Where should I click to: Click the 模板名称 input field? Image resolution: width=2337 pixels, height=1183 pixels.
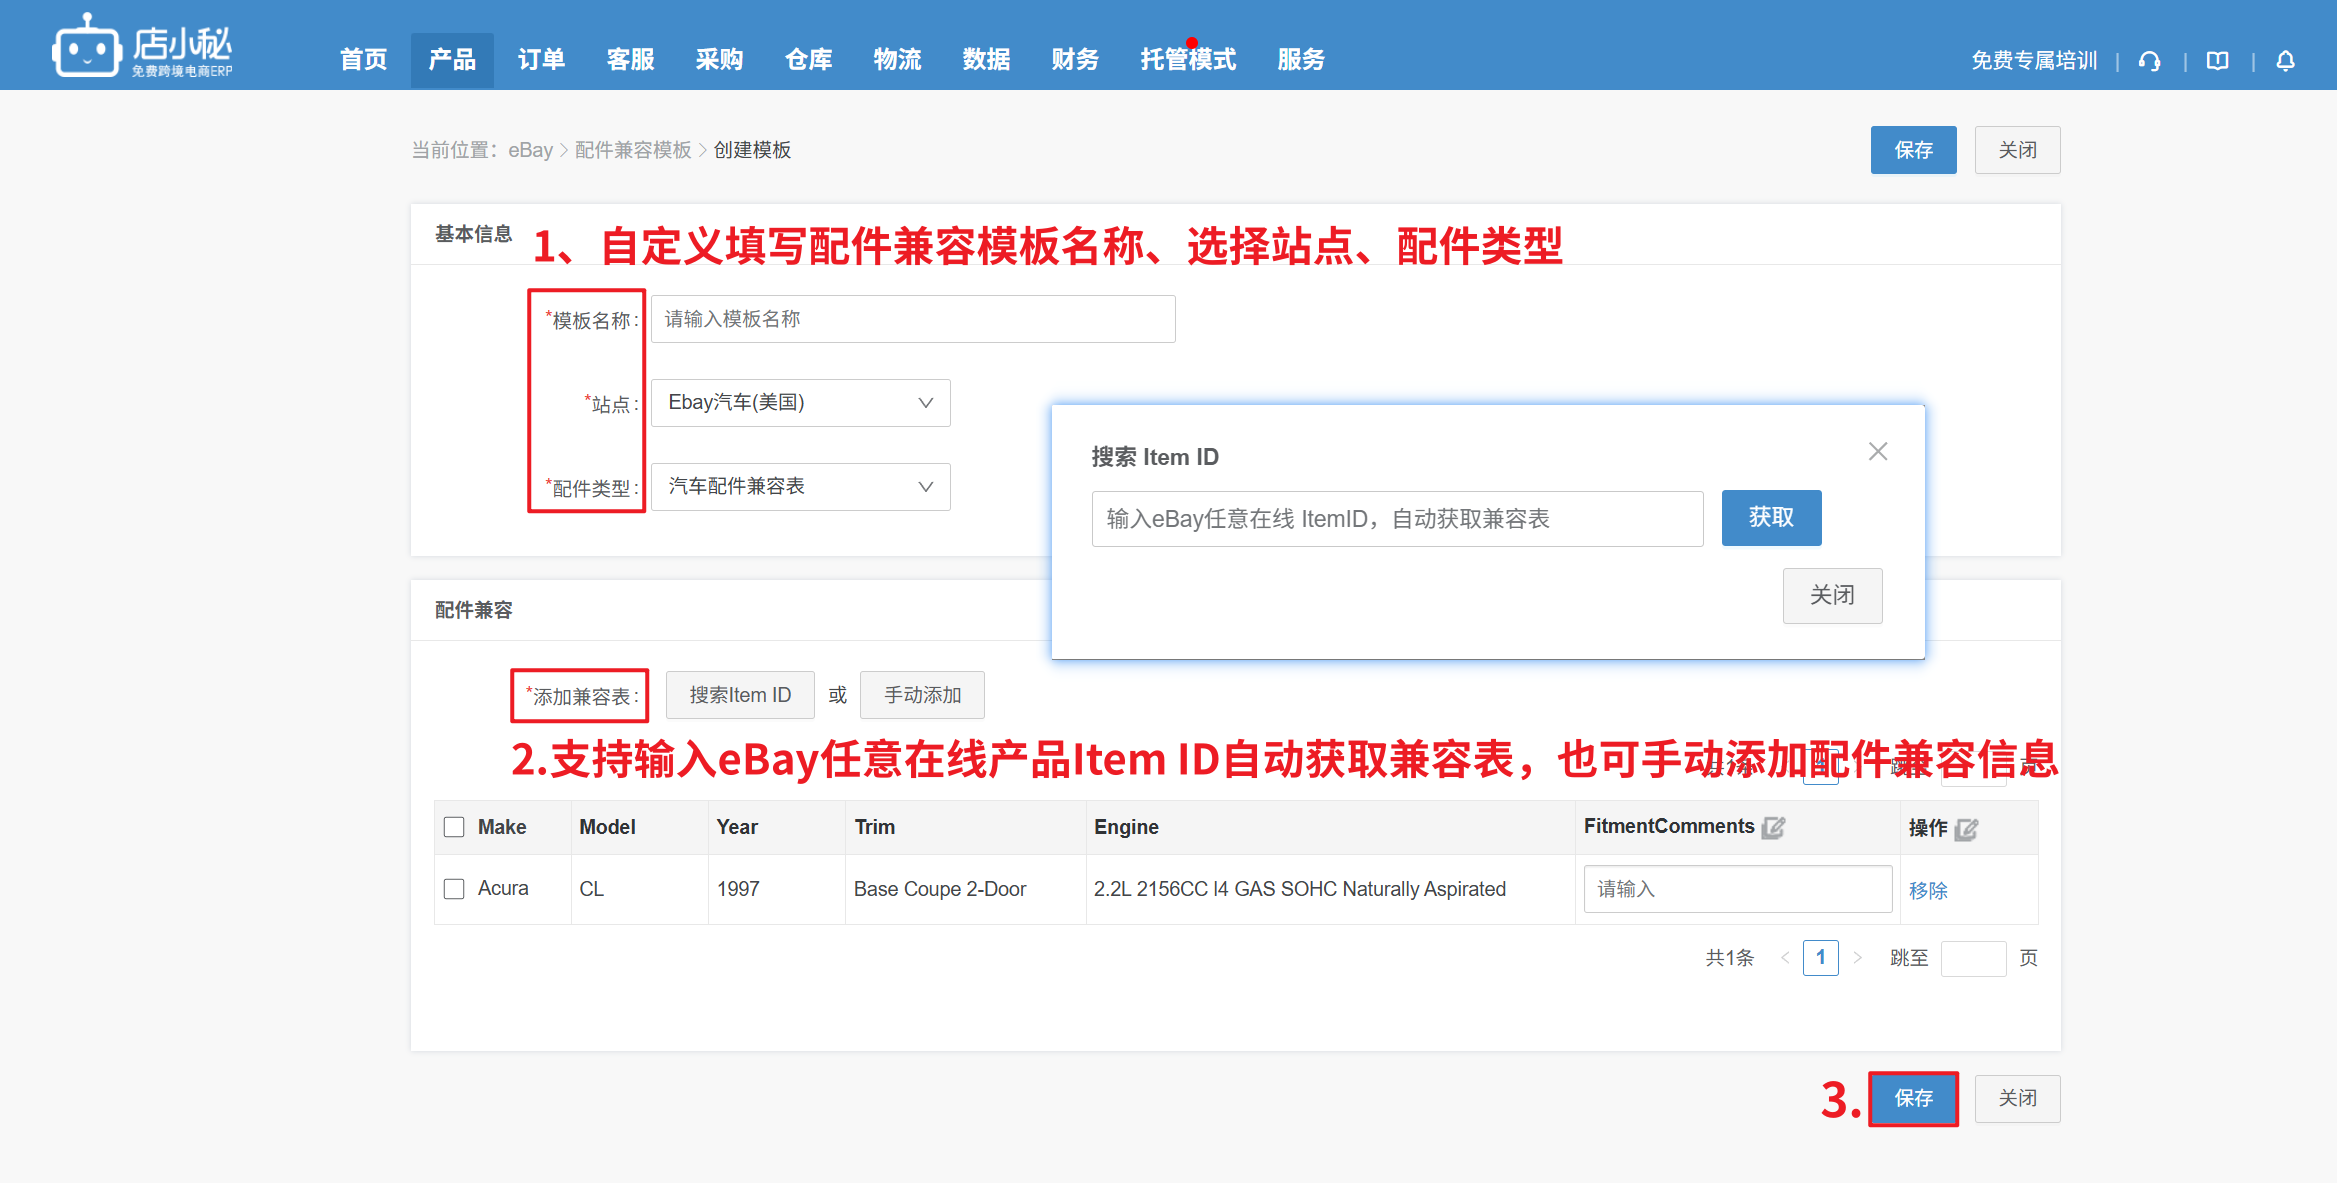[912, 319]
